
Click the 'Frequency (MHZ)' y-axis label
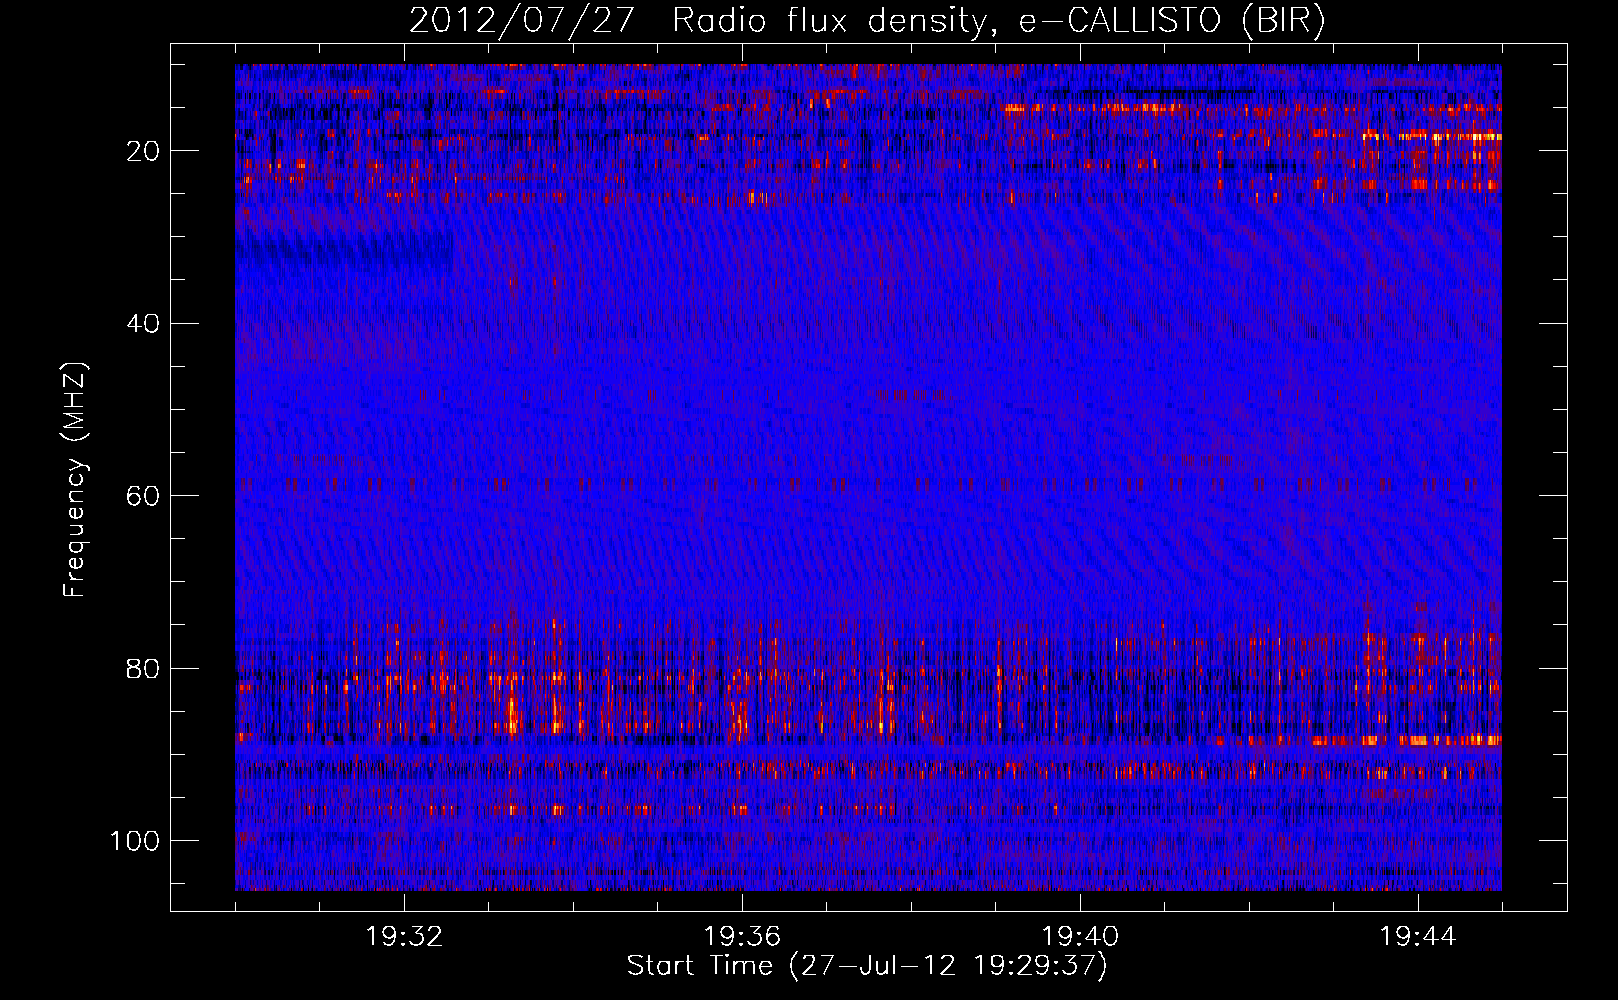(75, 479)
